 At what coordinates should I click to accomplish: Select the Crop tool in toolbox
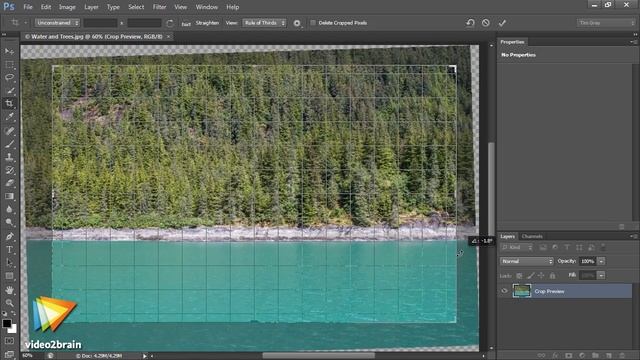point(9,103)
